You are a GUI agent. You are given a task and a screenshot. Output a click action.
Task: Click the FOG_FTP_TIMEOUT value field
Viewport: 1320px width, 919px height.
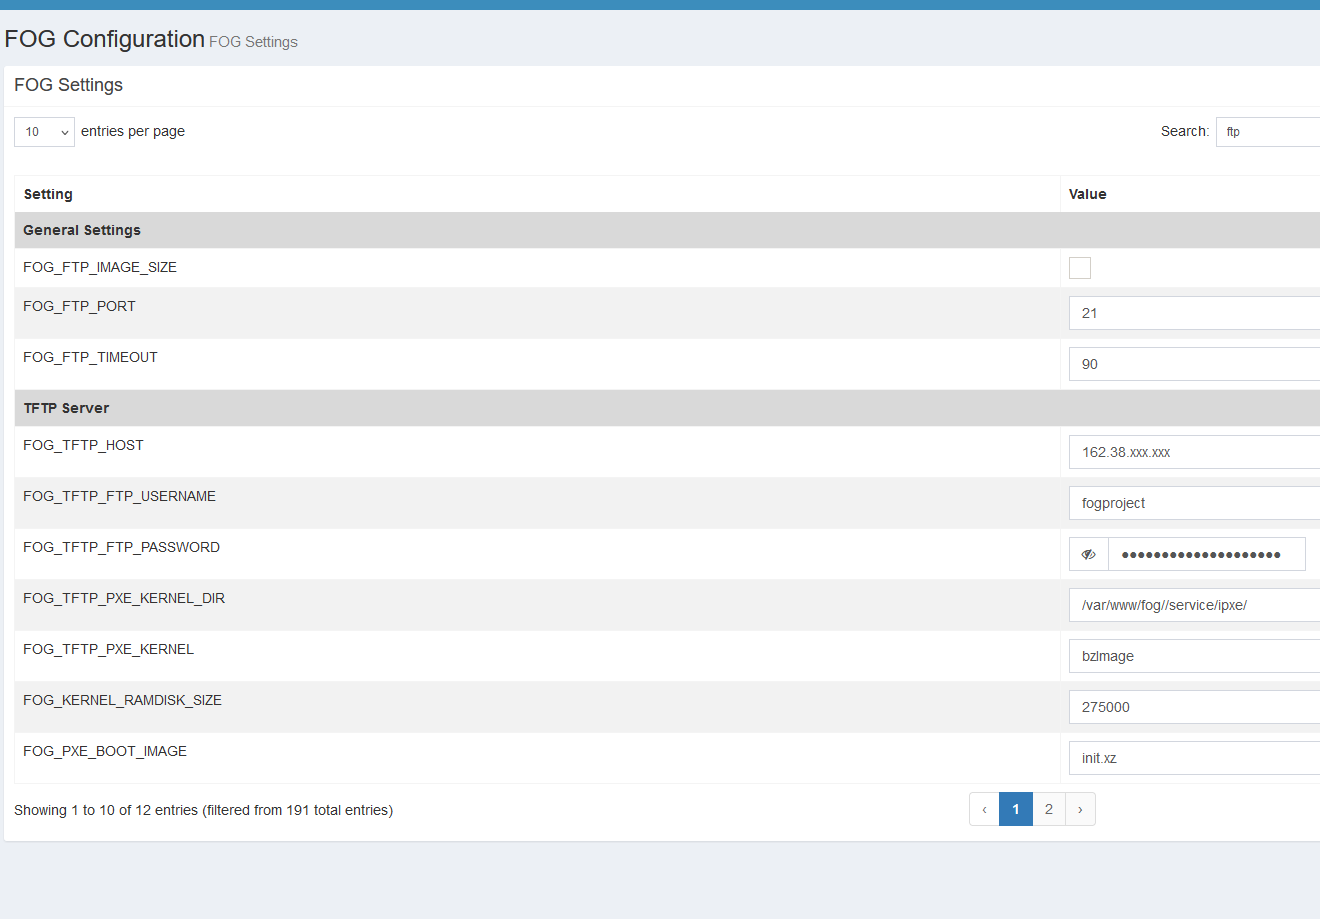(x=1194, y=364)
